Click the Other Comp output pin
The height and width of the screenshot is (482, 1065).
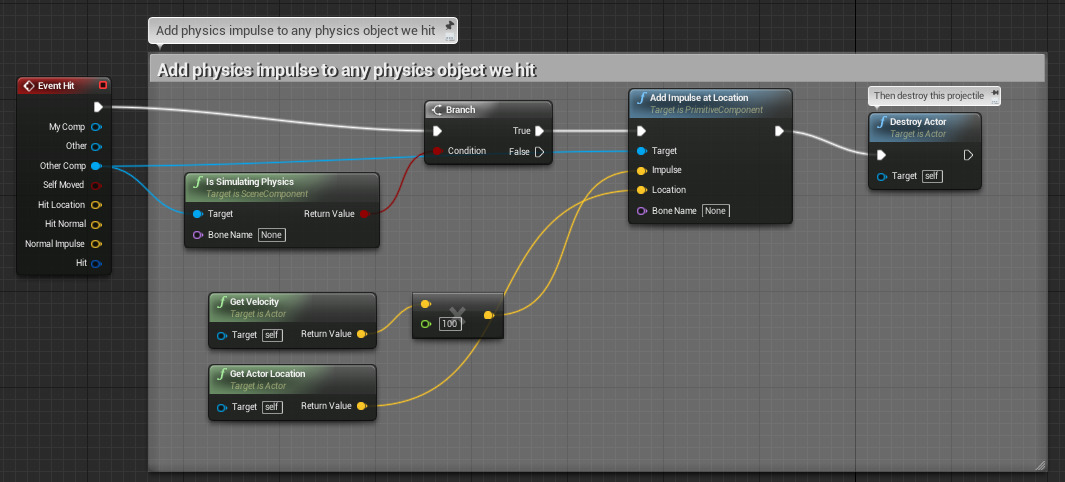pyautogui.click(x=96, y=166)
